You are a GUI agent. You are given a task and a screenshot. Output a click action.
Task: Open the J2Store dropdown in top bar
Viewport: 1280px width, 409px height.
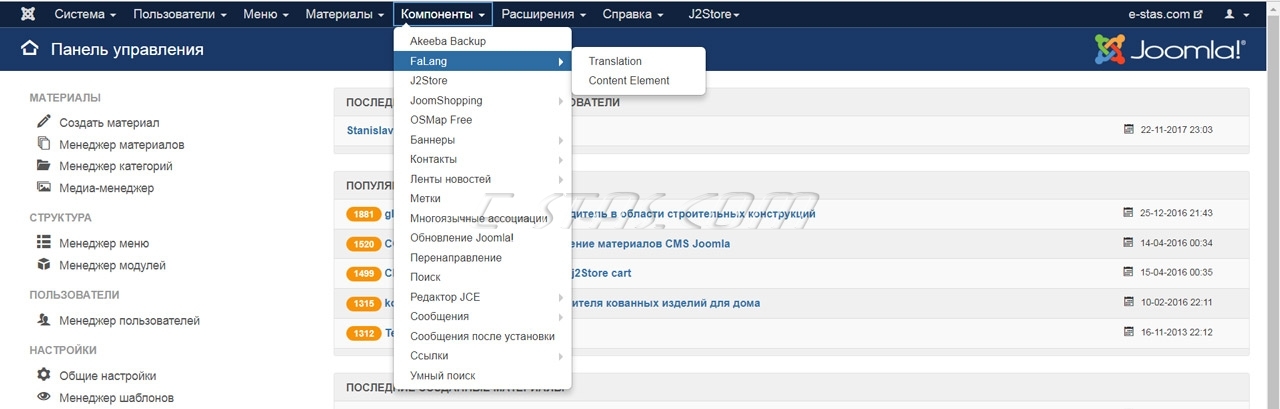pos(714,15)
